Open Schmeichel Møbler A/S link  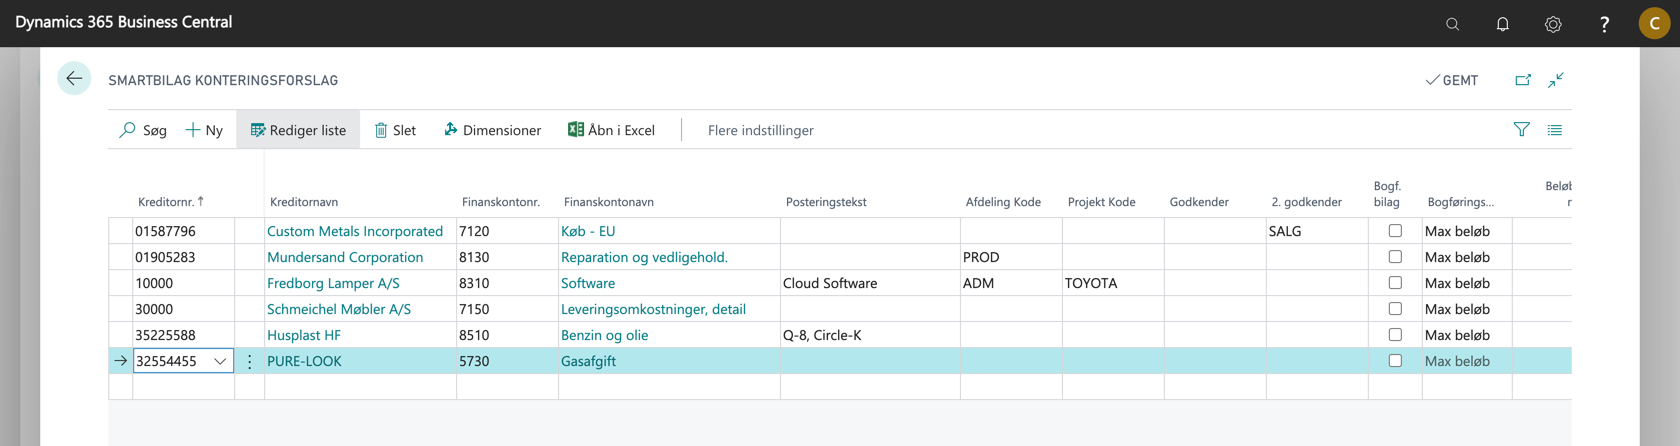tap(339, 309)
